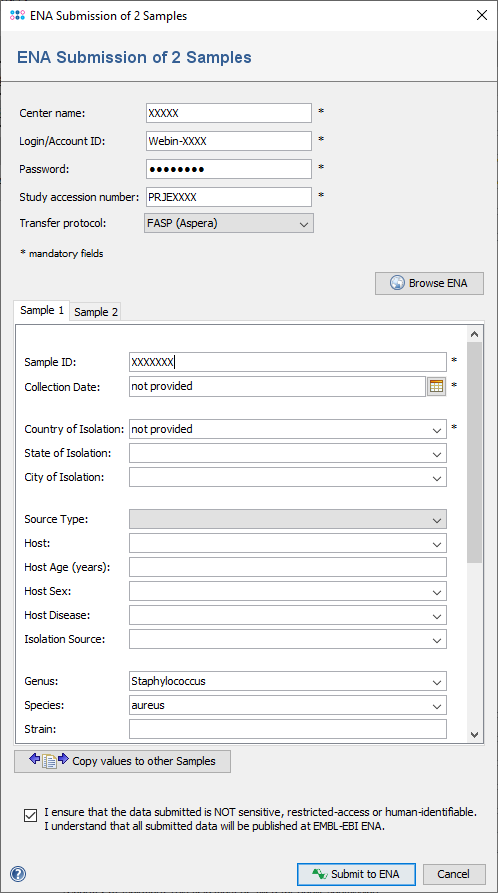Expand the Host Sex dropdown
The image size is (498, 893).
(x=437, y=591)
